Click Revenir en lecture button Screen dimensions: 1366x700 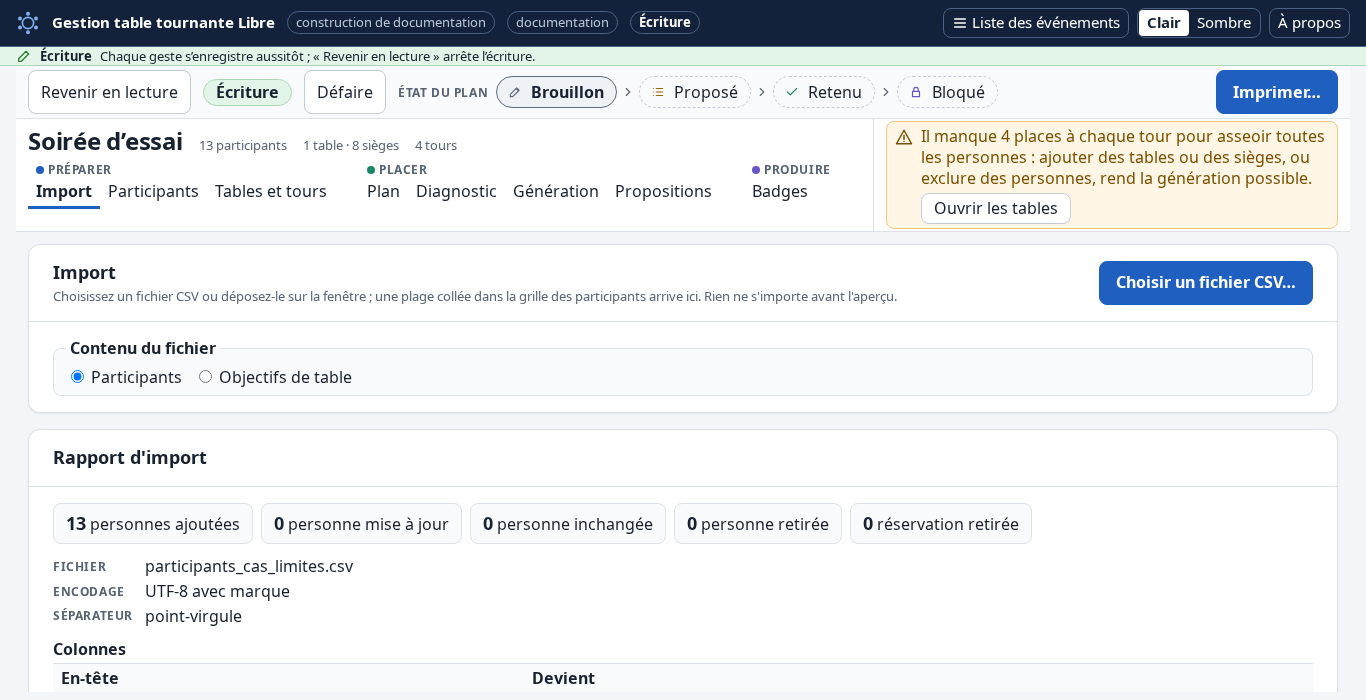point(109,92)
